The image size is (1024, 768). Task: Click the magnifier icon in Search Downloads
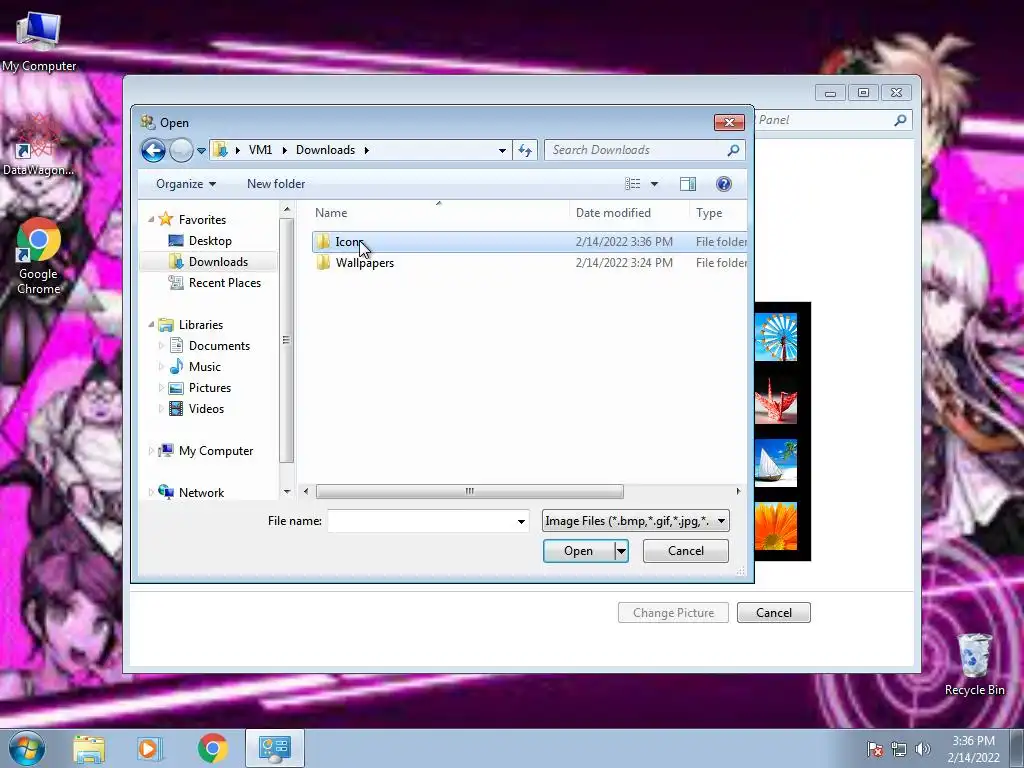pos(733,150)
